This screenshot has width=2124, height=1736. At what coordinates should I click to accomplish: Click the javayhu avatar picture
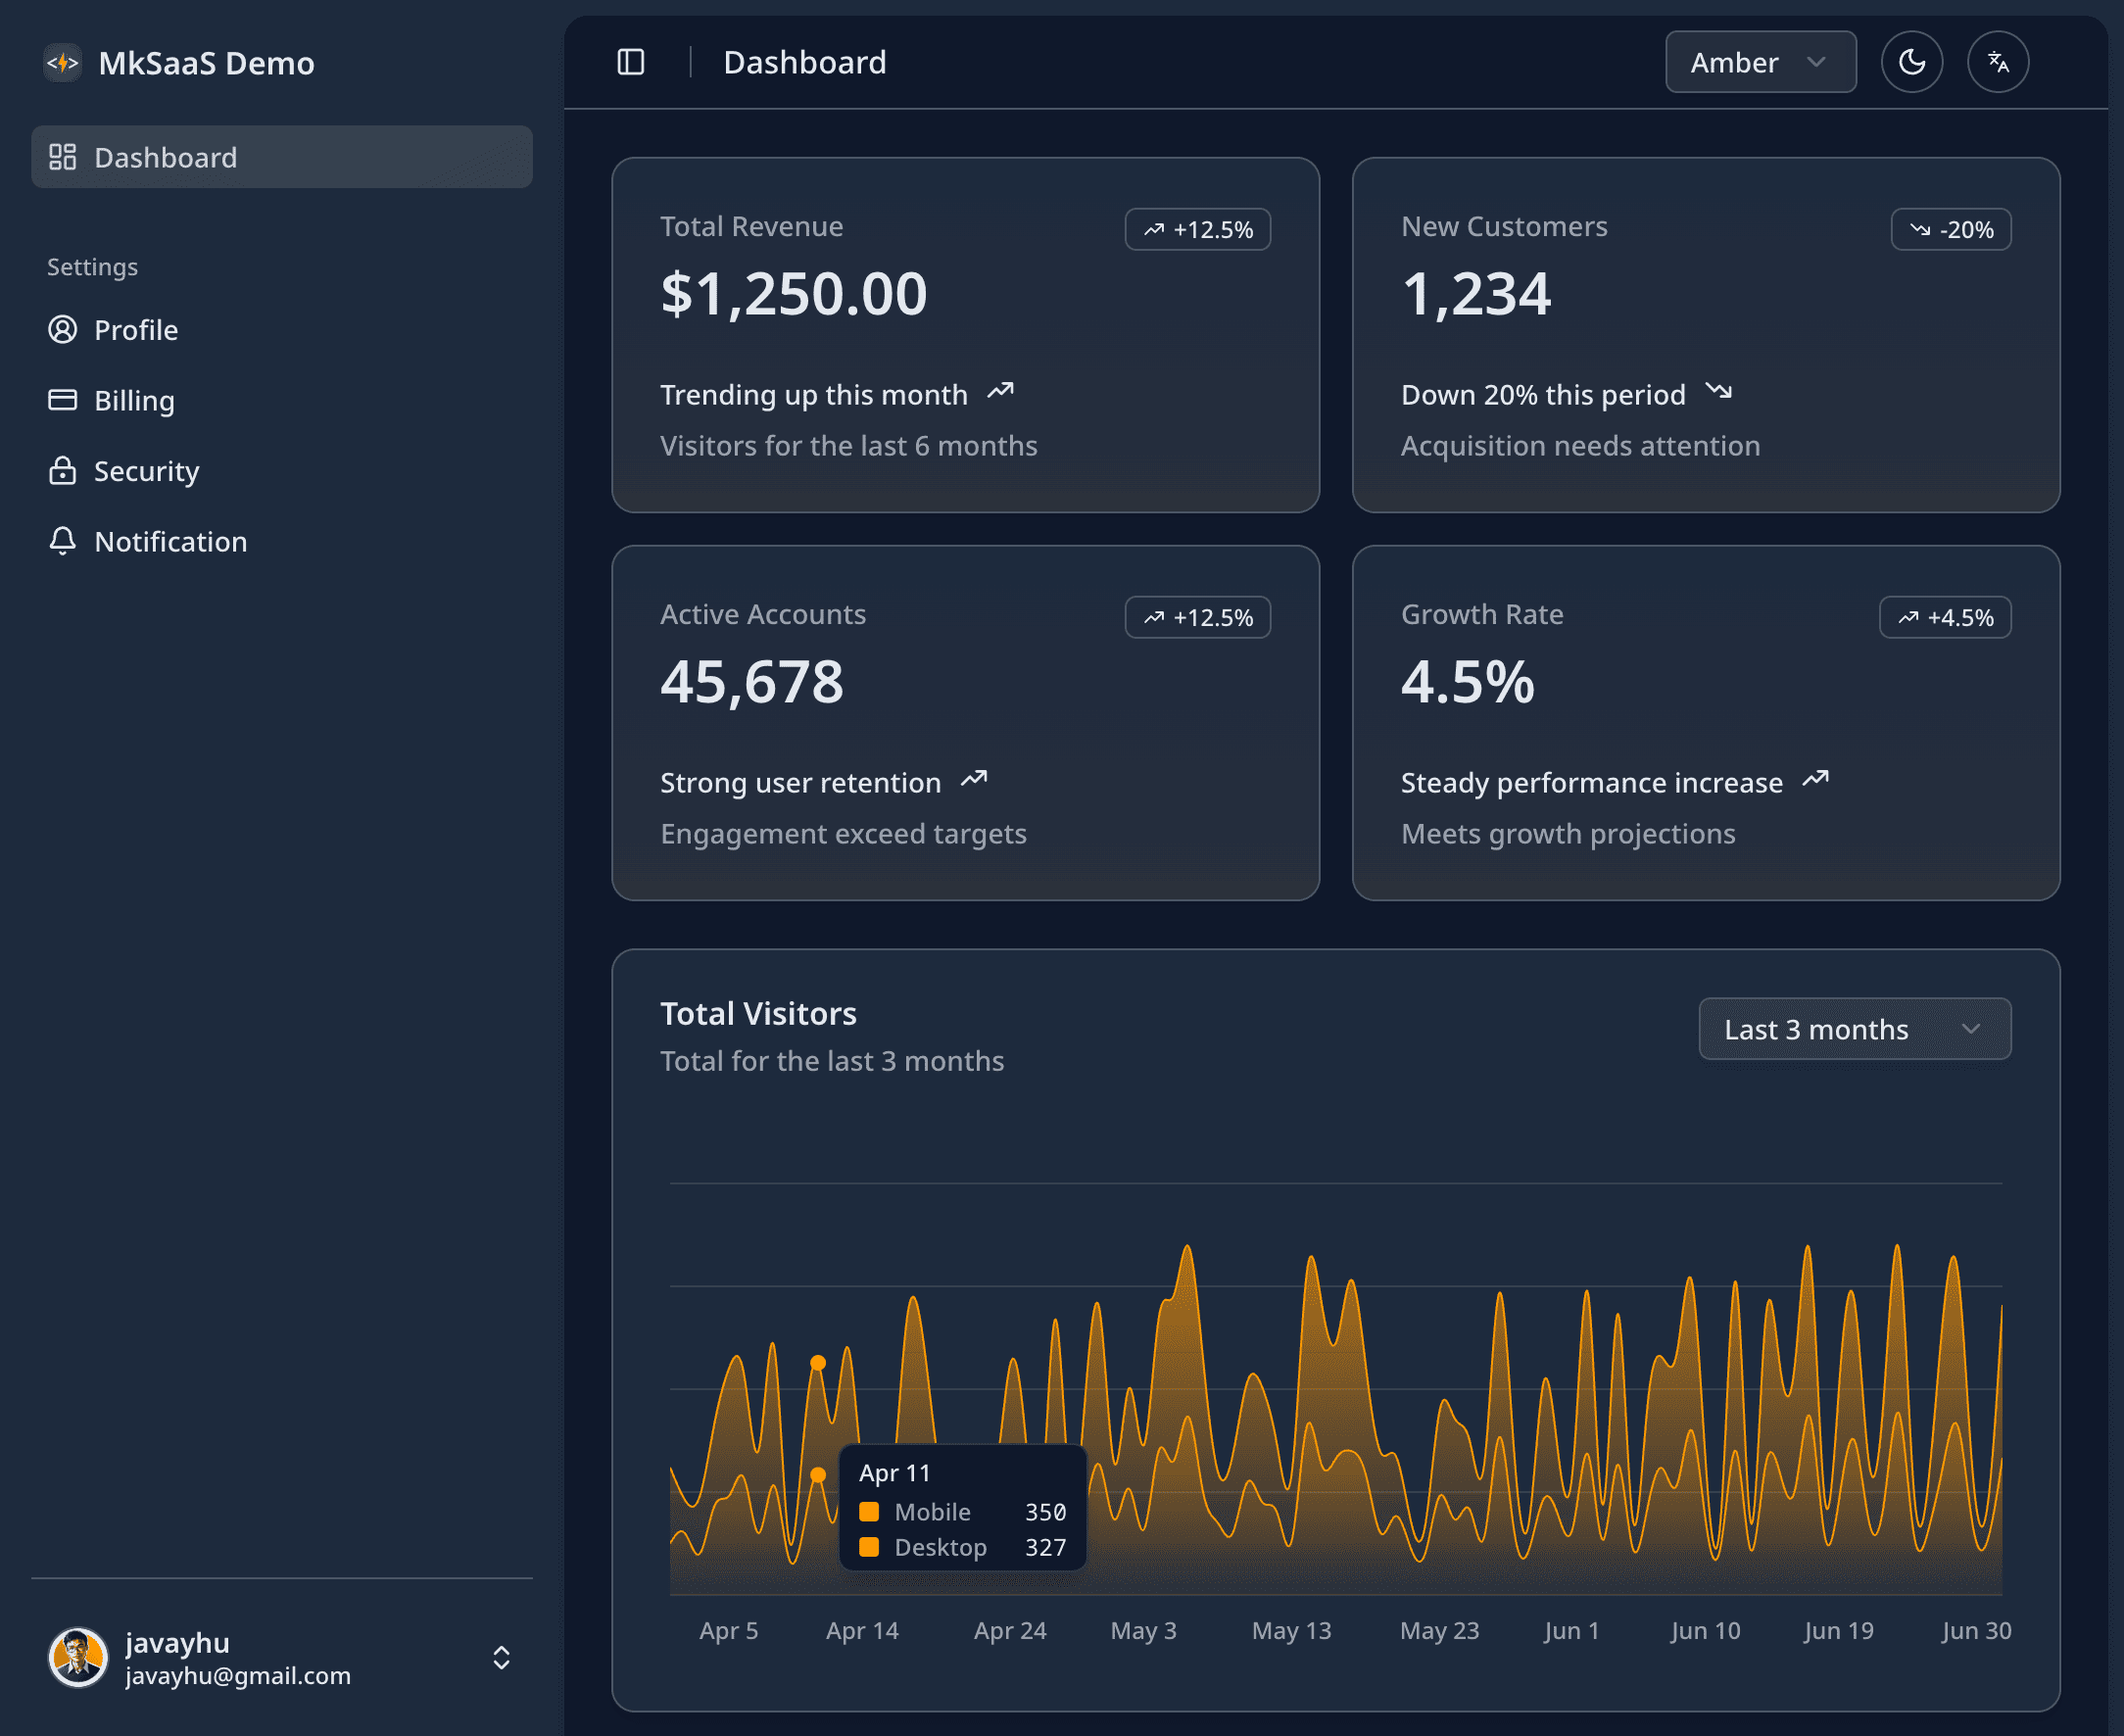tap(78, 1657)
